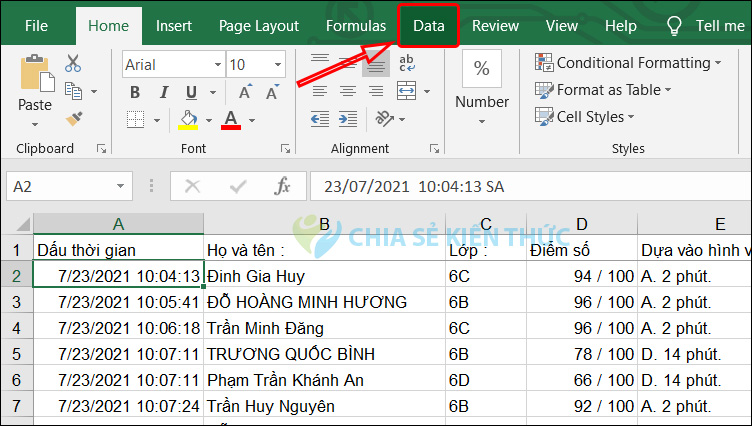Toggle Italic formatting

coord(164,92)
